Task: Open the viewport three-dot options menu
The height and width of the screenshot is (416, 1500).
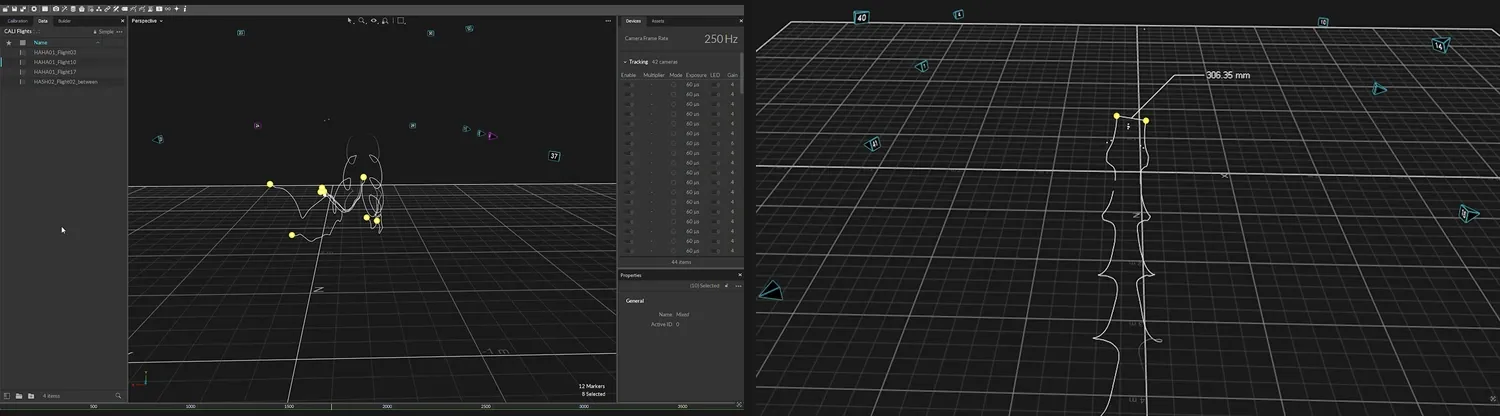Action: coord(608,20)
